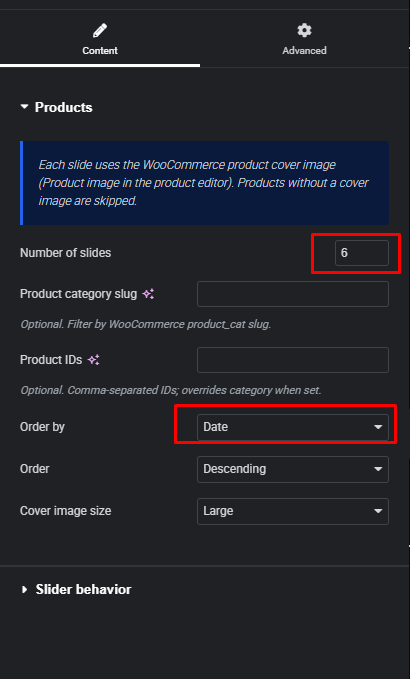The height and width of the screenshot is (679, 410).
Task: Click the caret arrow of Descending dropdown
Action: tap(378, 469)
